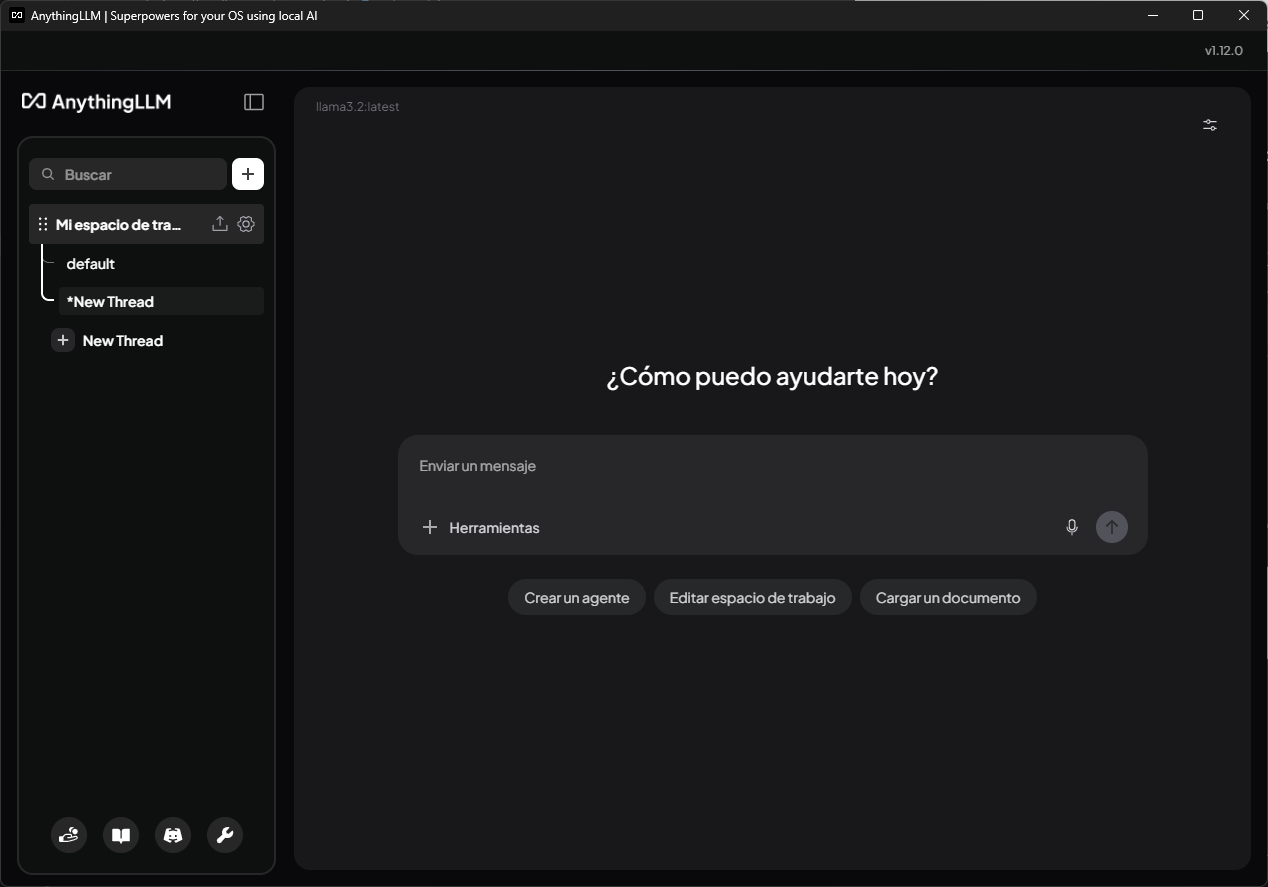1268x887 pixels.
Task: Open the documentation book icon
Action: pyautogui.click(x=121, y=835)
